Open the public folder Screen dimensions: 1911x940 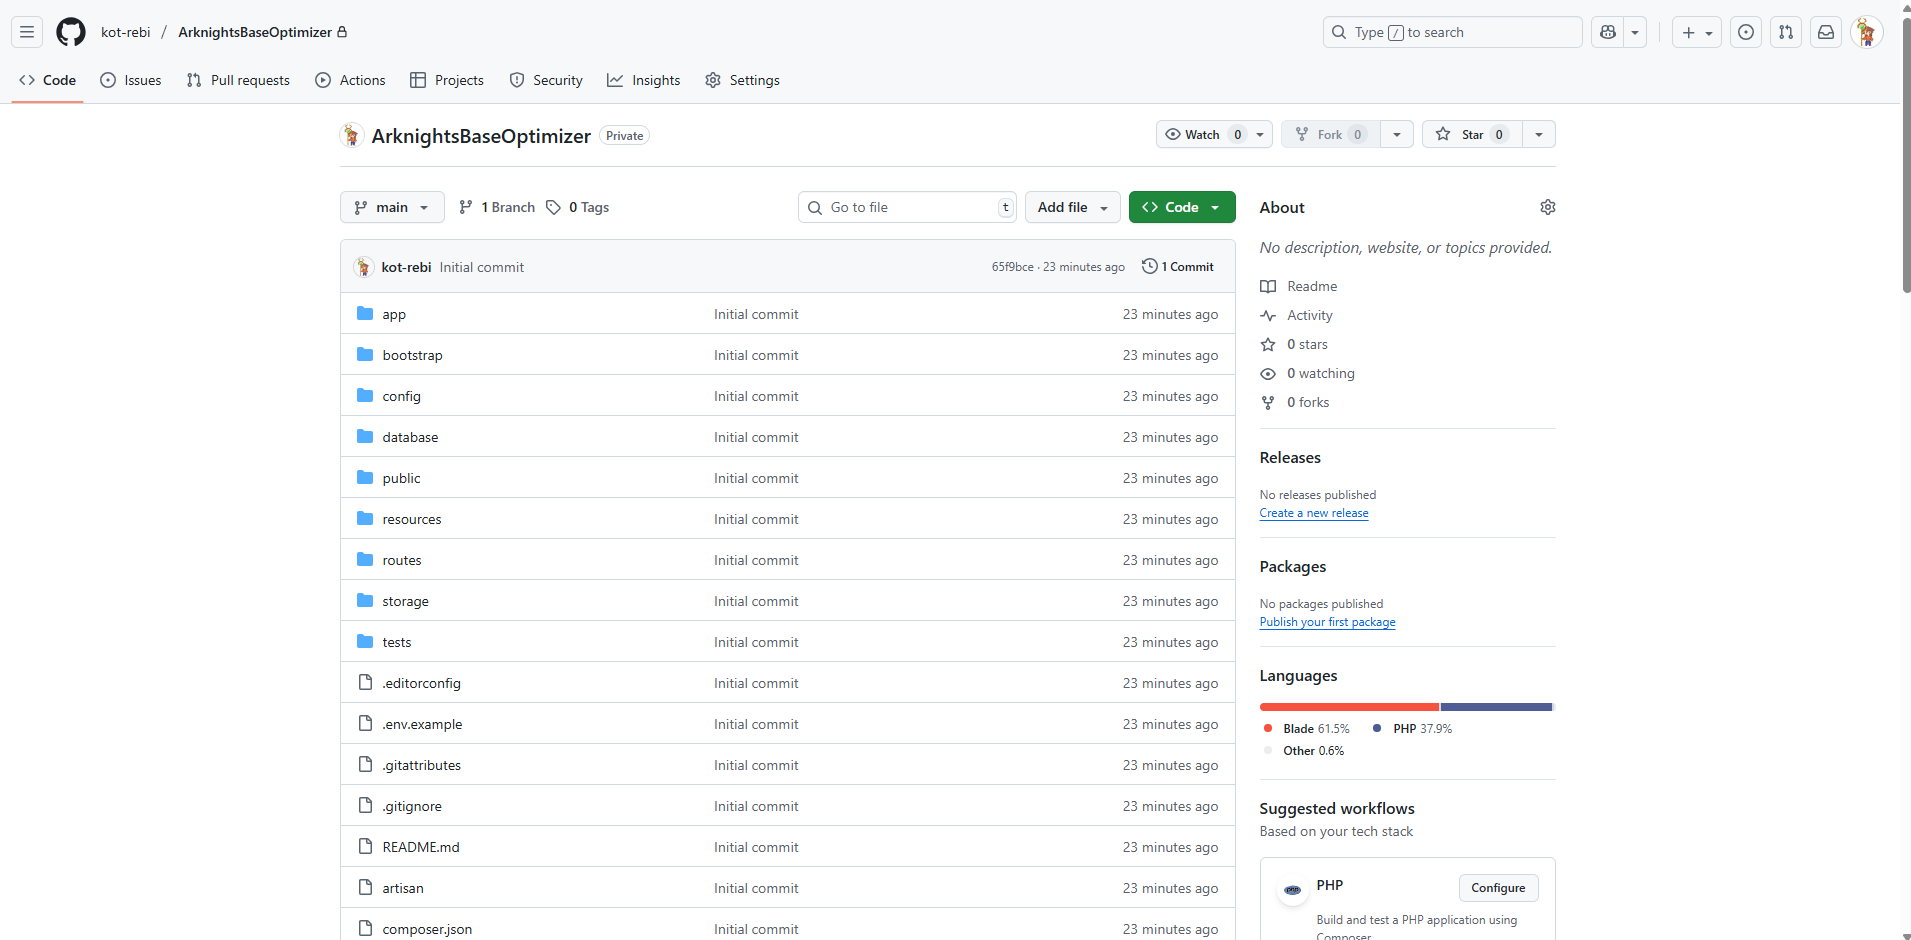click(x=401, y=478)
